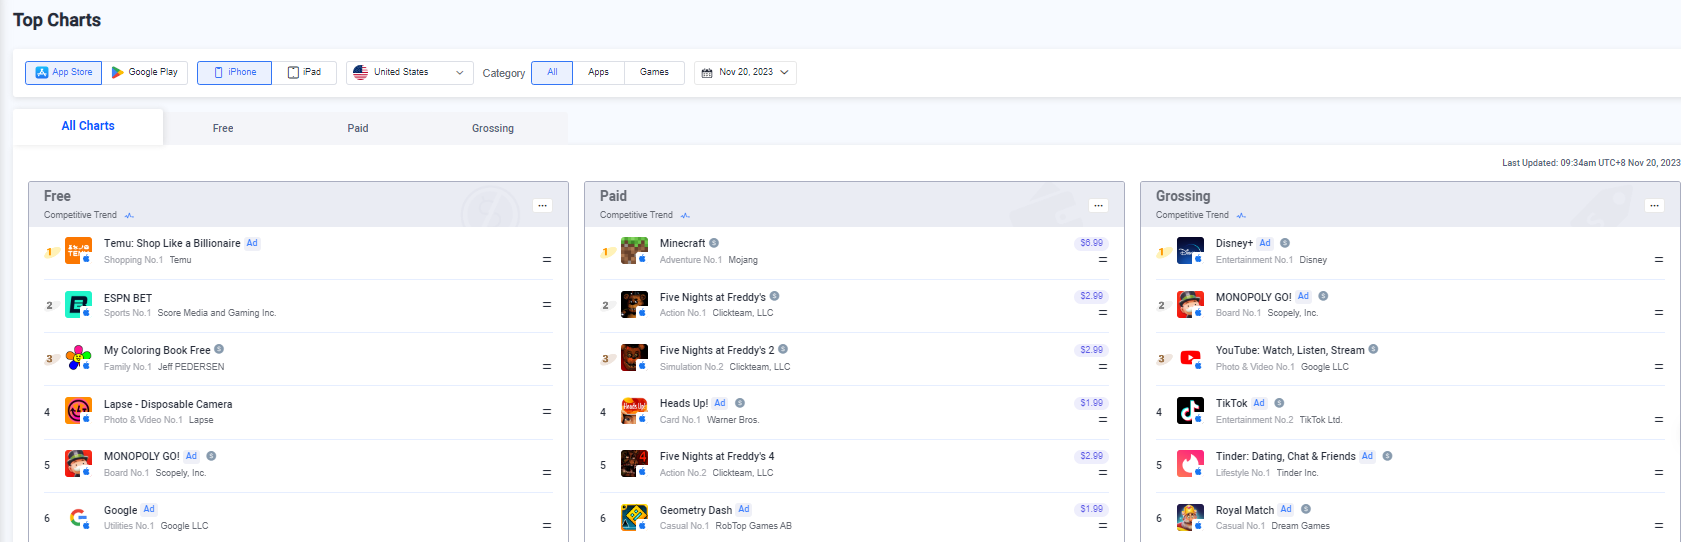Open the Tinder app icon

(1190, 463)
